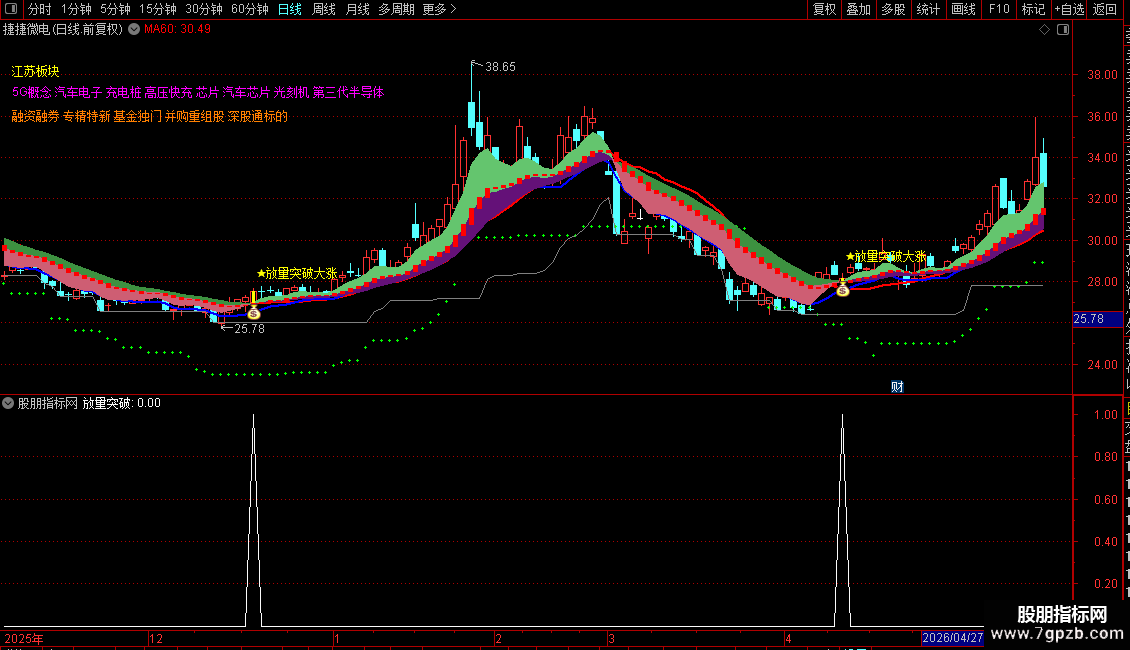Click the first 放量突破大涨 star label
Screen dimensions: 1130x650
click(x=297, y=274)
